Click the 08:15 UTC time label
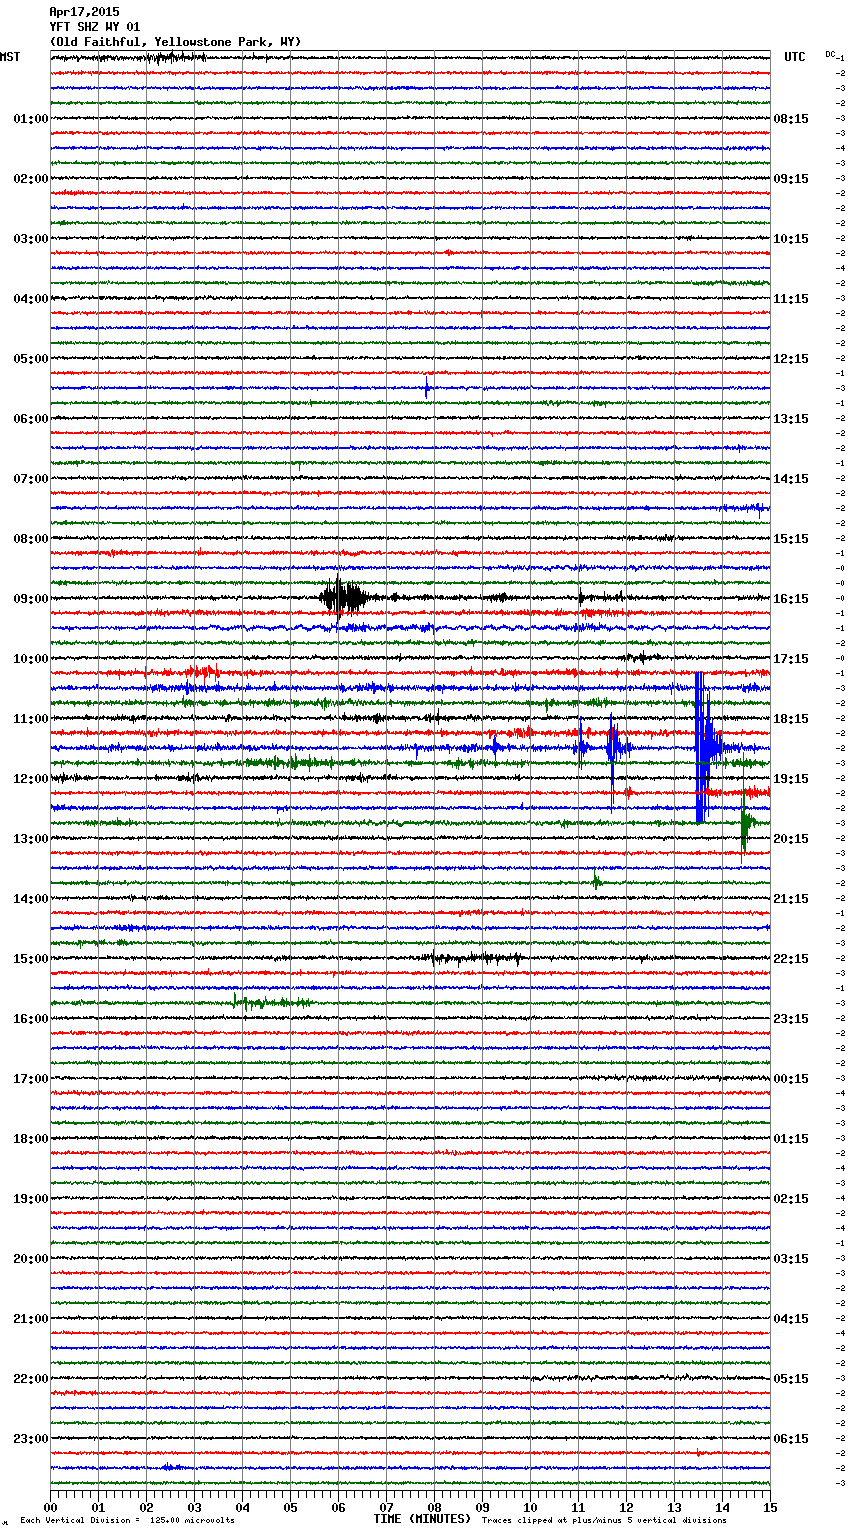The width and height of the screenshot is (850, 1534). coord(791,119)
